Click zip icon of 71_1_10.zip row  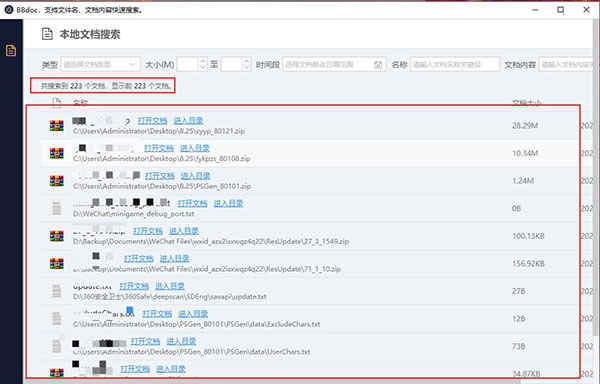click(x=57, y=264)
